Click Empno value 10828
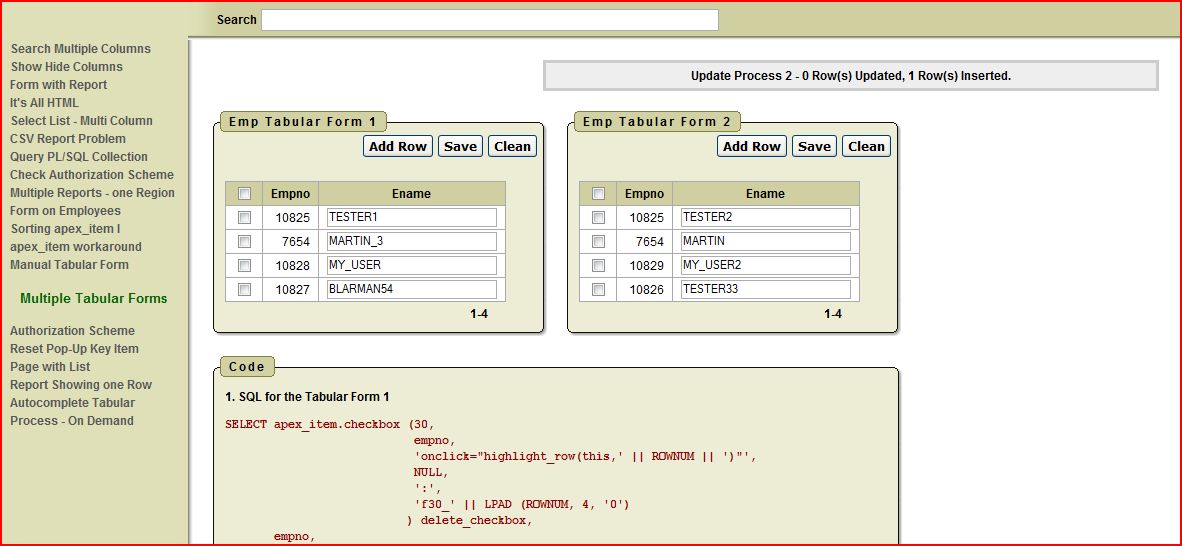 (292, 265)
